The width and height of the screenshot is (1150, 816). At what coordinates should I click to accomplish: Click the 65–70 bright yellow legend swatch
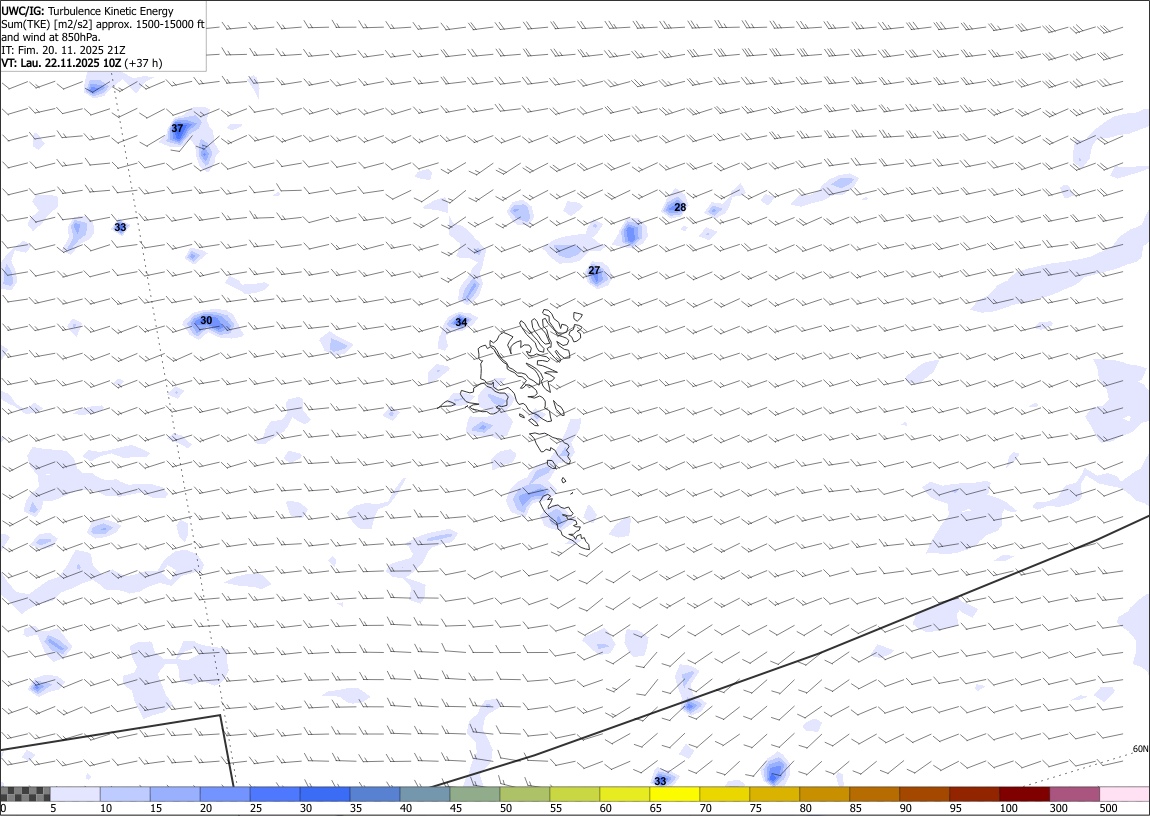675,794
